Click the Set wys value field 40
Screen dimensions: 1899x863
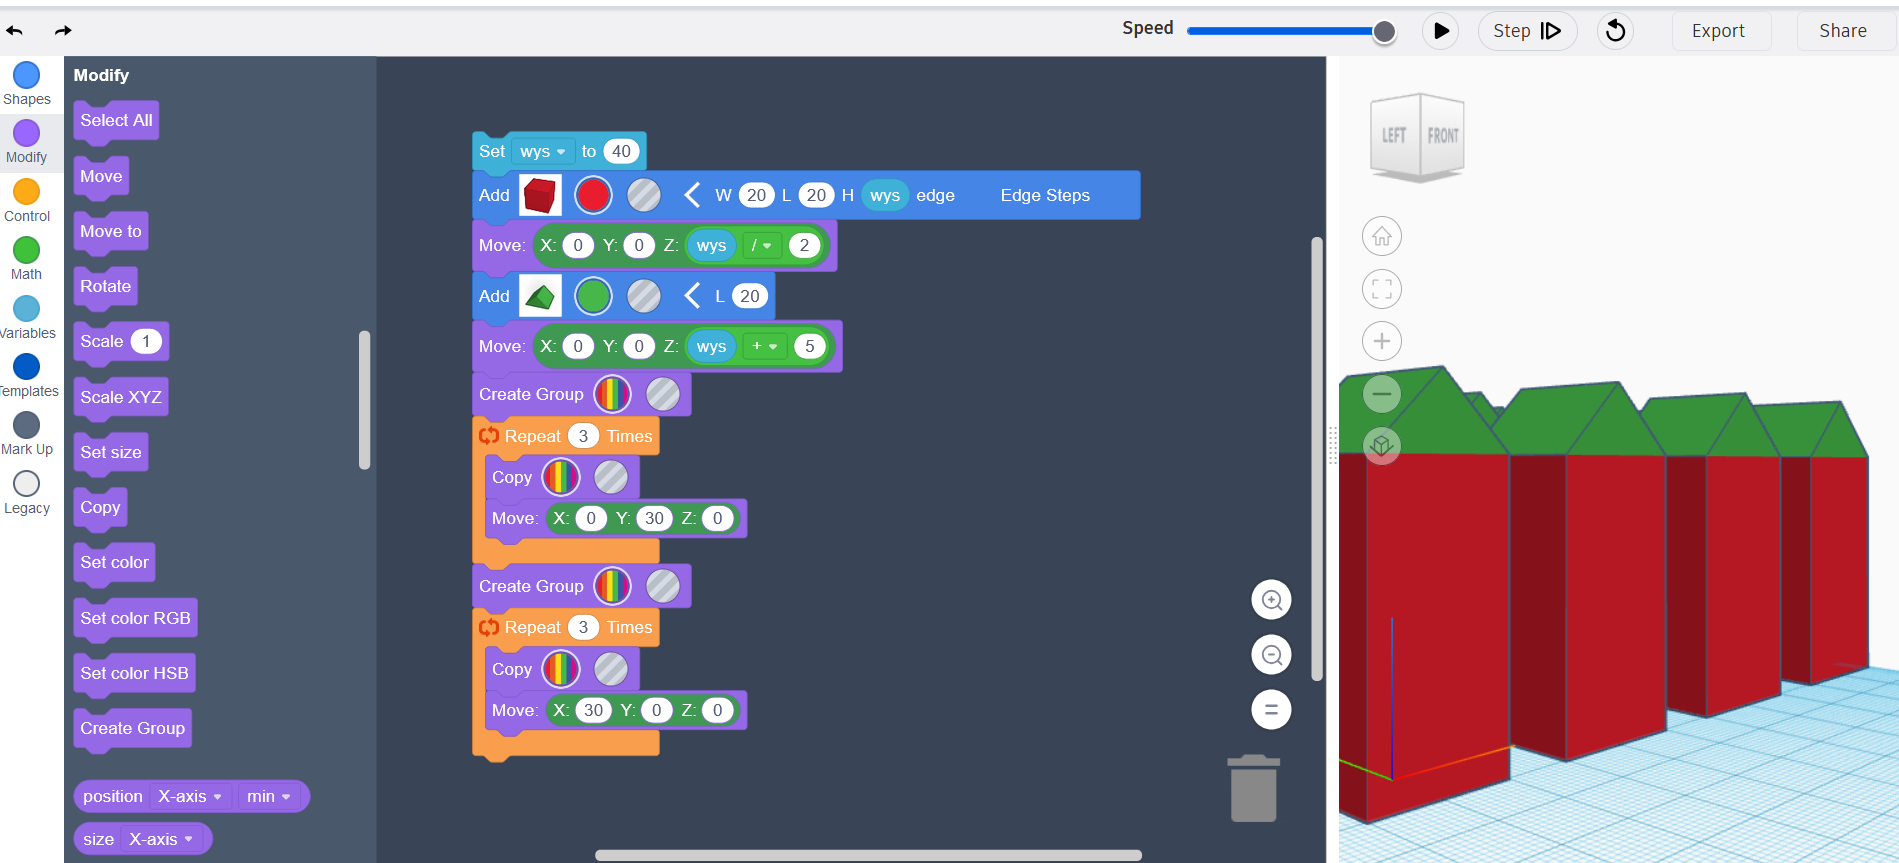pyautogui.click(x=621, y=152)
